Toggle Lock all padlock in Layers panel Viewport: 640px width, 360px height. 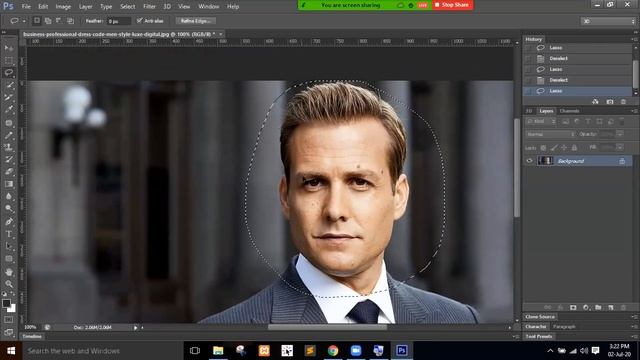tap(574, 148)
